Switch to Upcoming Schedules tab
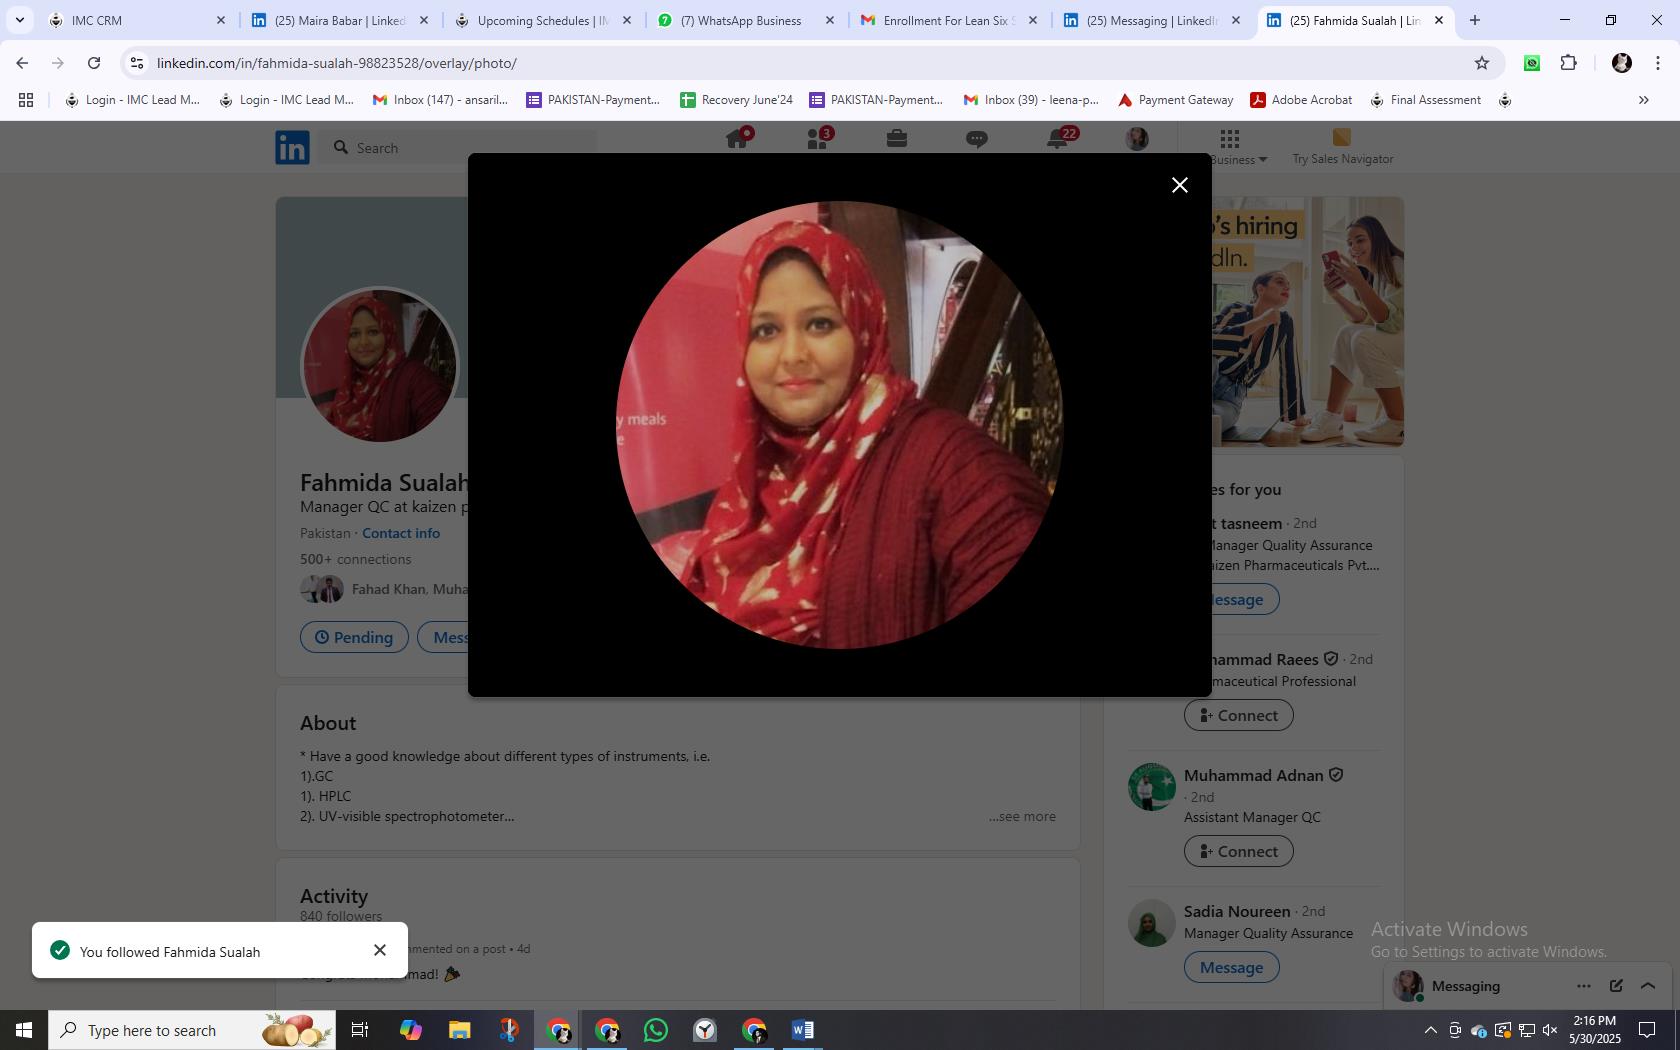The image size is (1680, 1050). tap(543, 20)
